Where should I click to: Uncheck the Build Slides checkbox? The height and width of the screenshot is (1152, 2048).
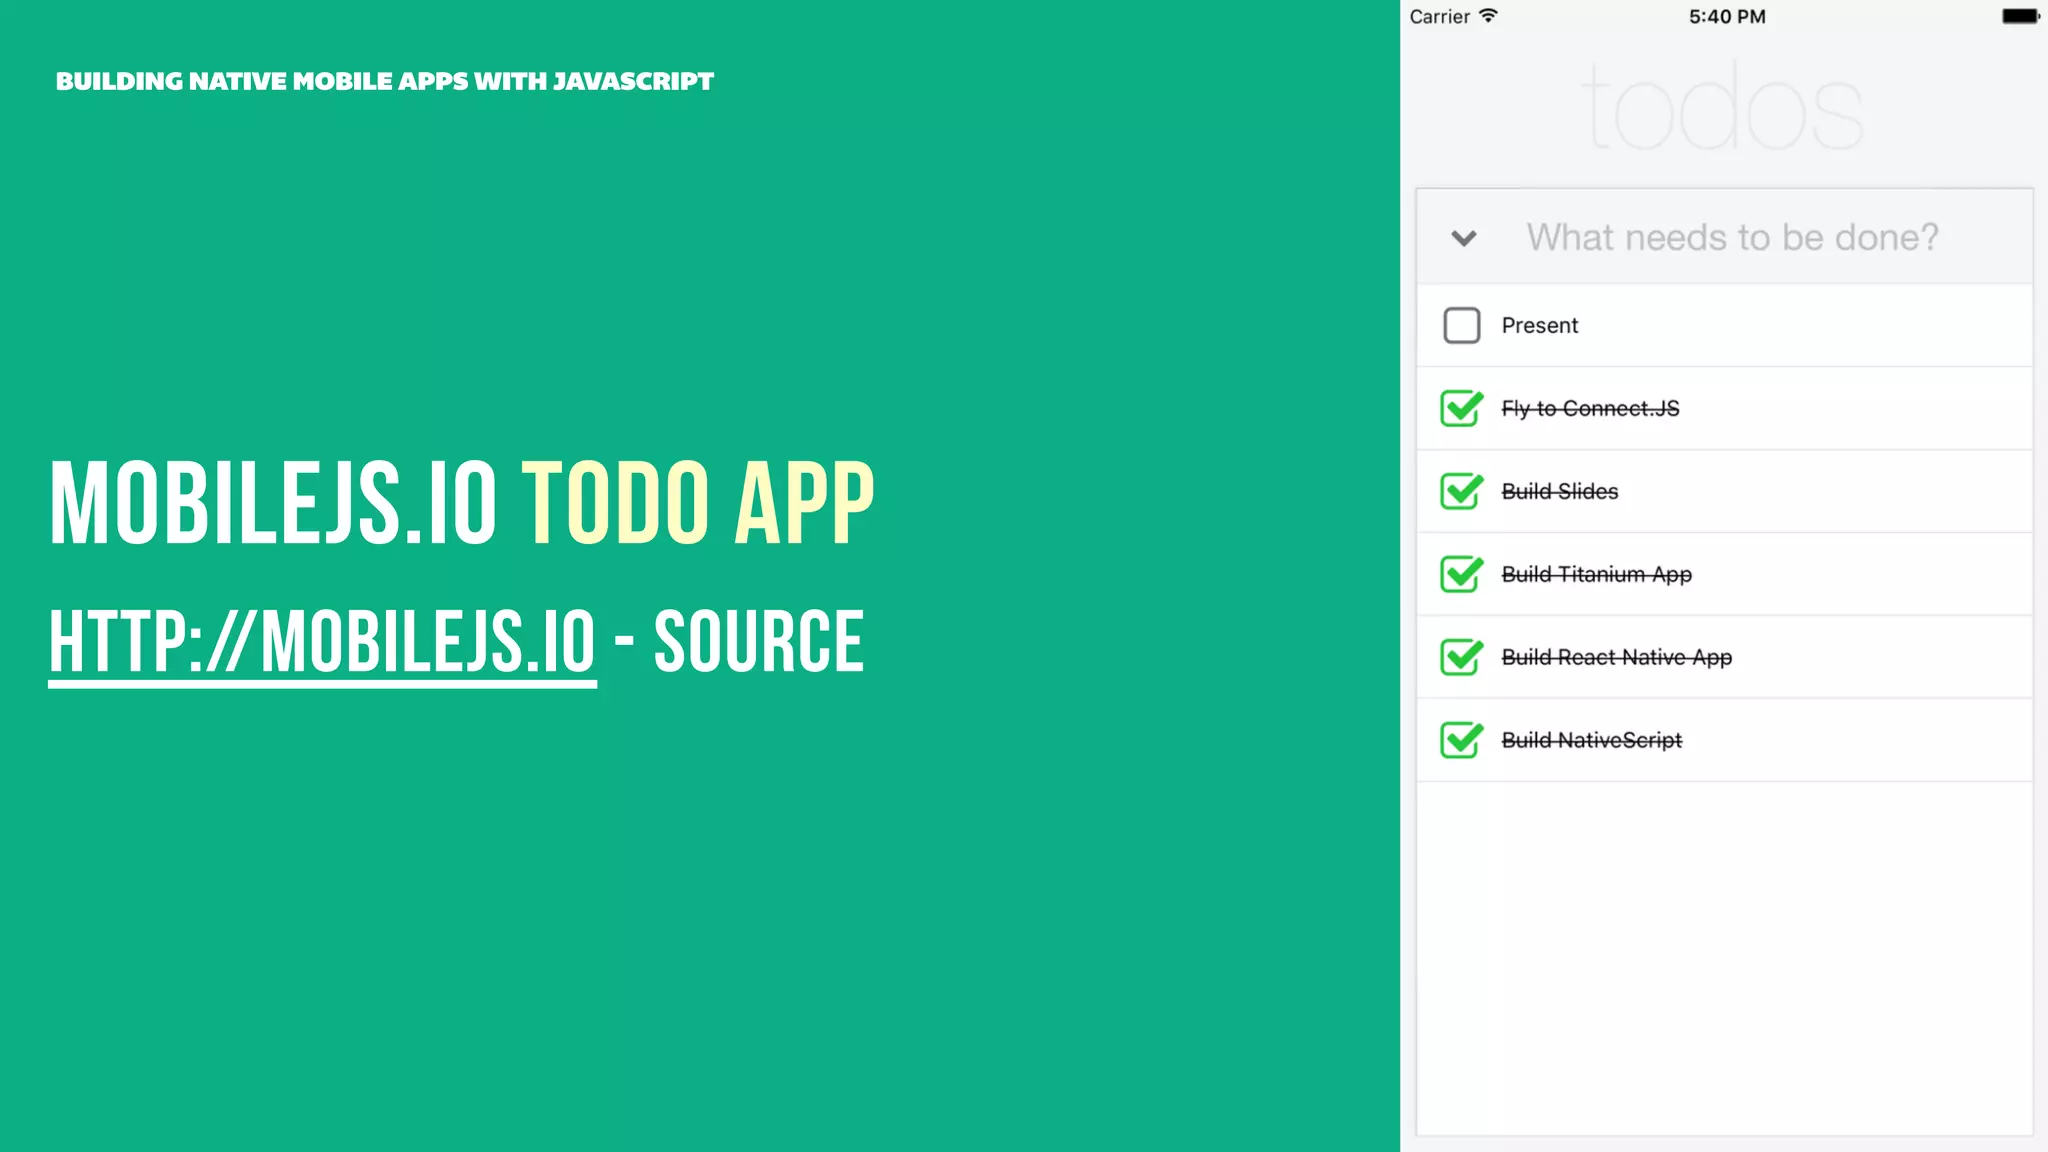point(1461,491)
